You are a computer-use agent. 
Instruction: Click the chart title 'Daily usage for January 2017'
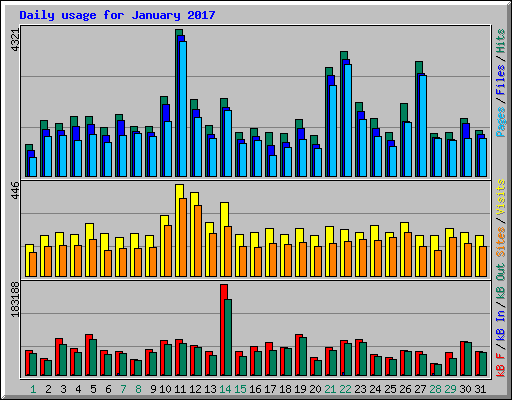click(117, 15)
